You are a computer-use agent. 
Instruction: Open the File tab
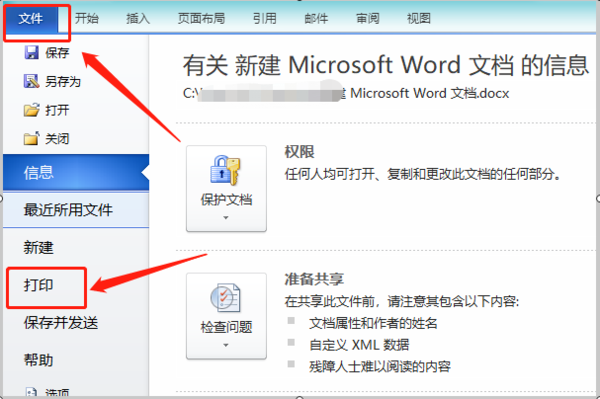31,18
